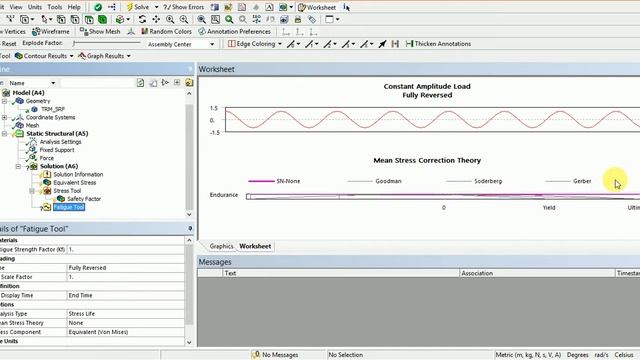Click the Solve lightning button
This screenshot has height=360, width=640.
(x=138, y=7)
